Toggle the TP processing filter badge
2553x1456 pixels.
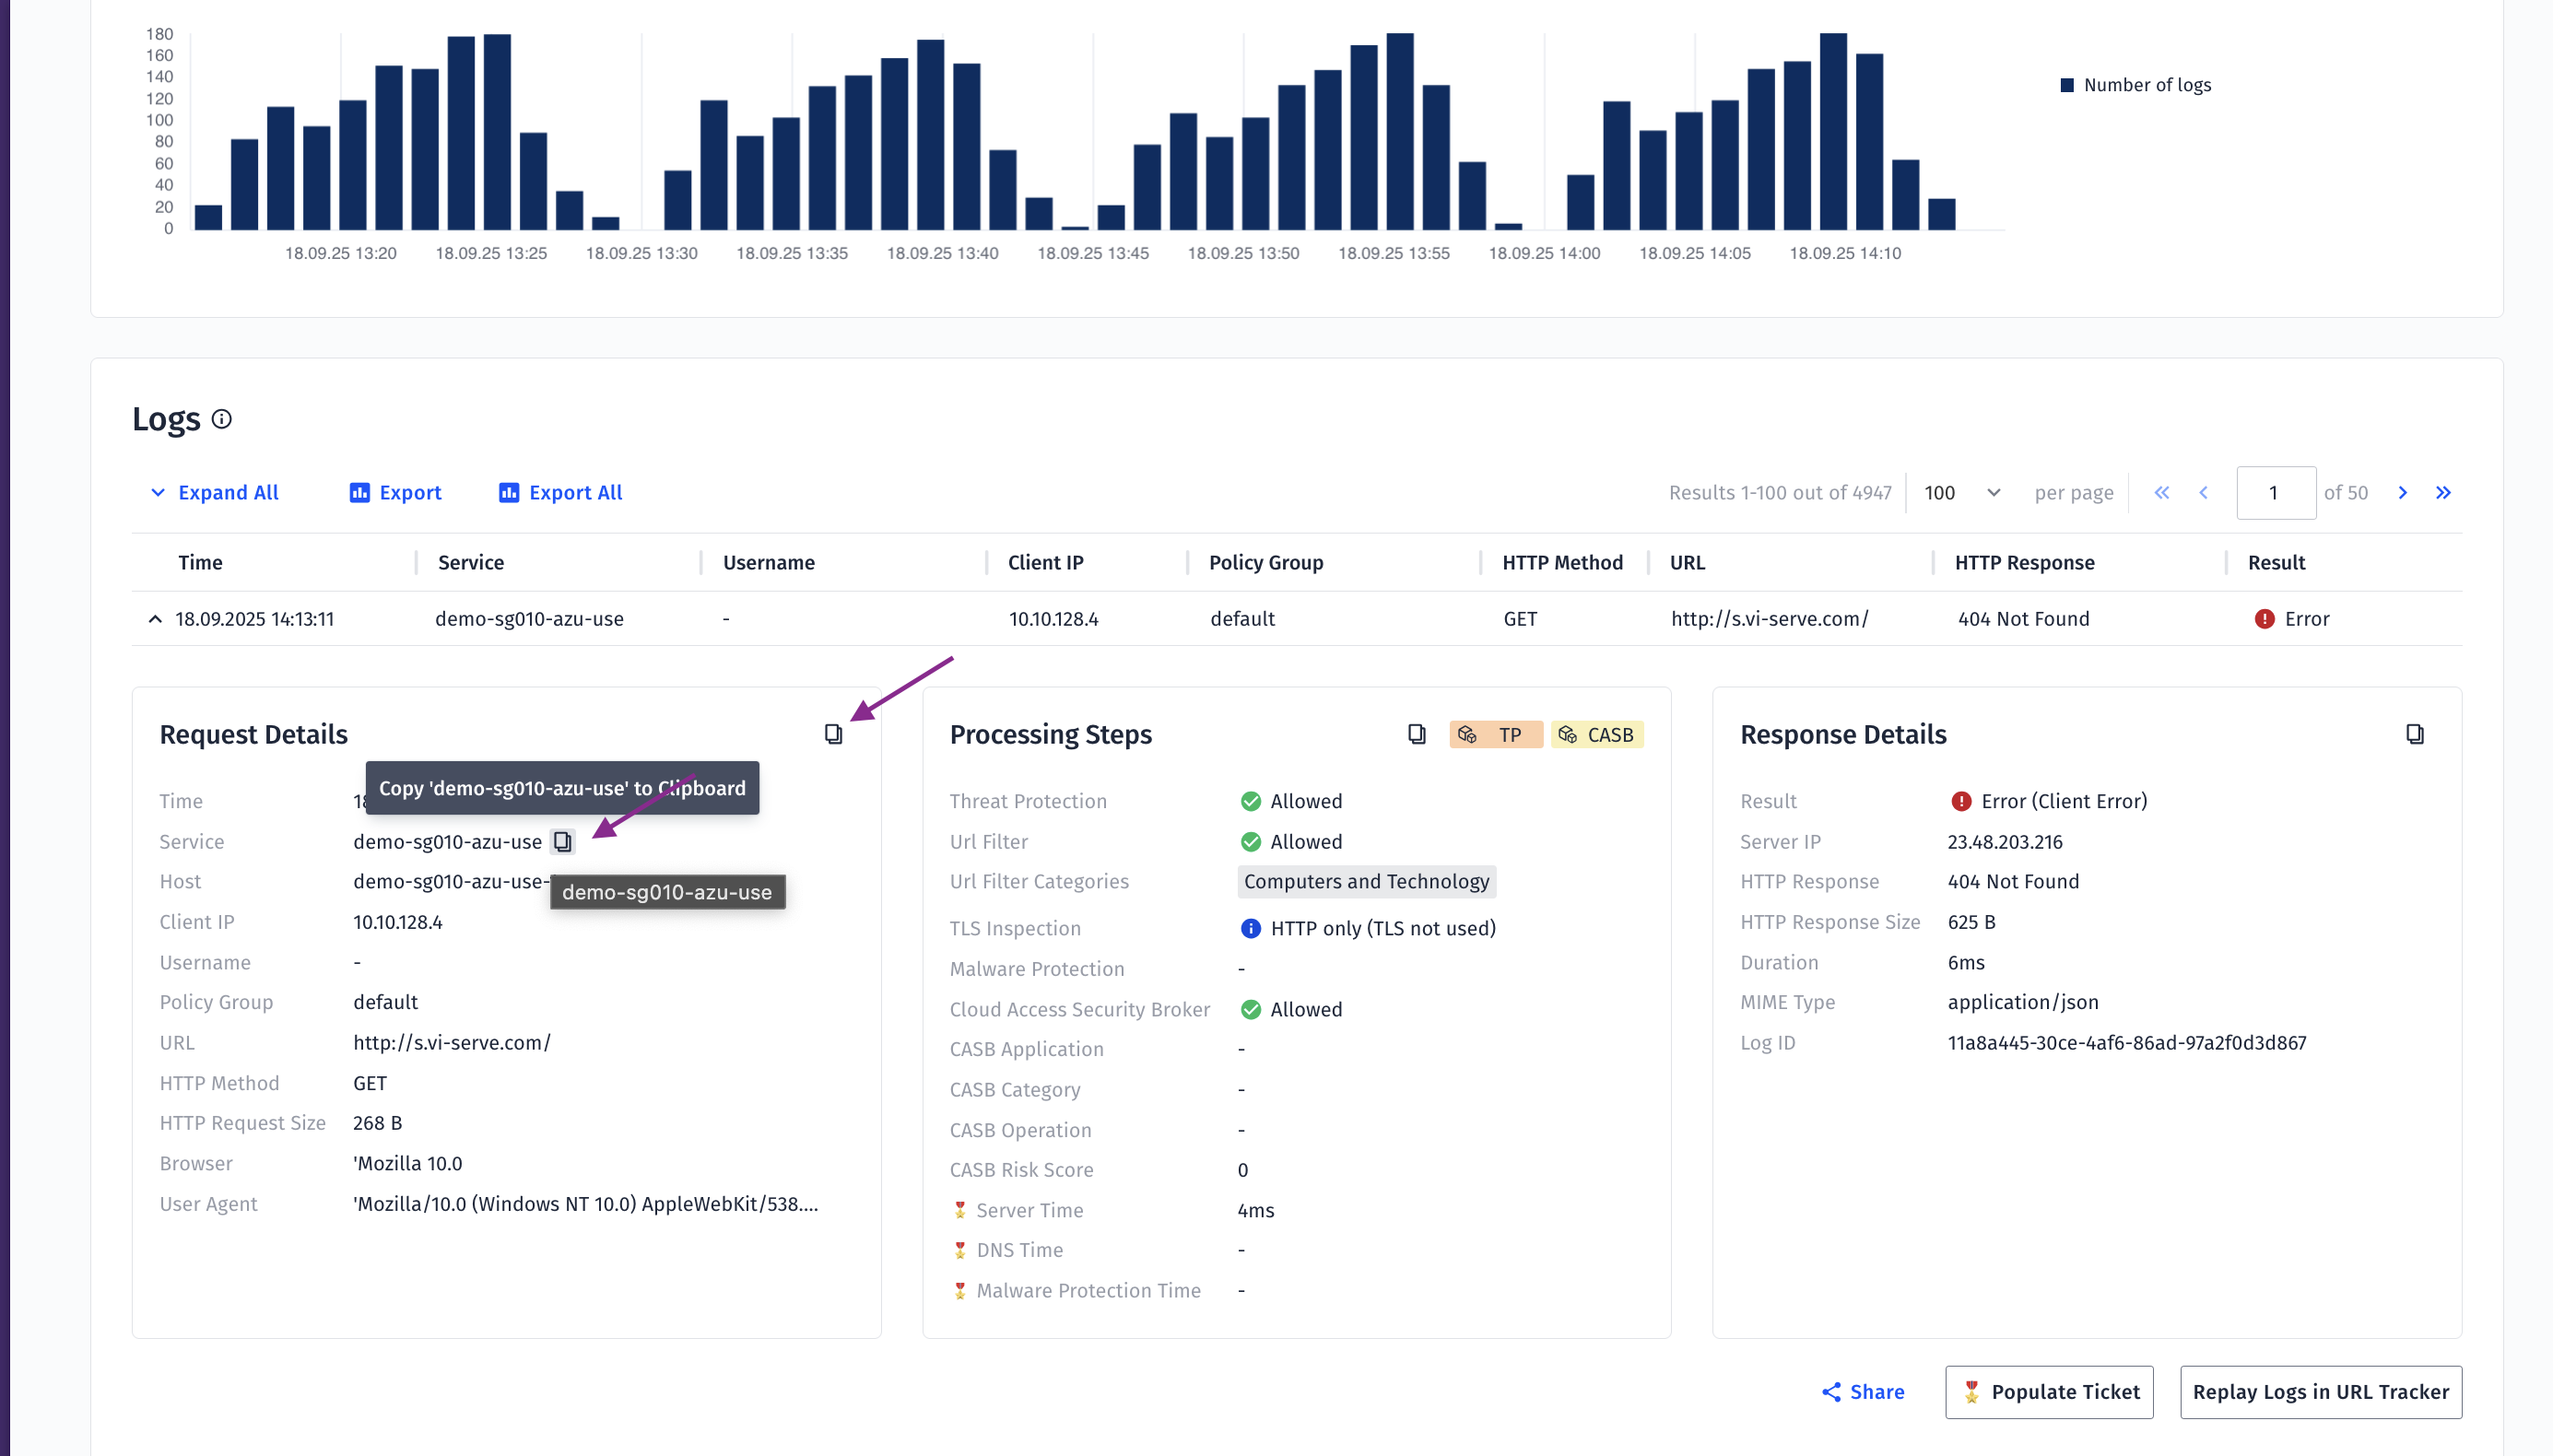click(x=1495, y=735)
